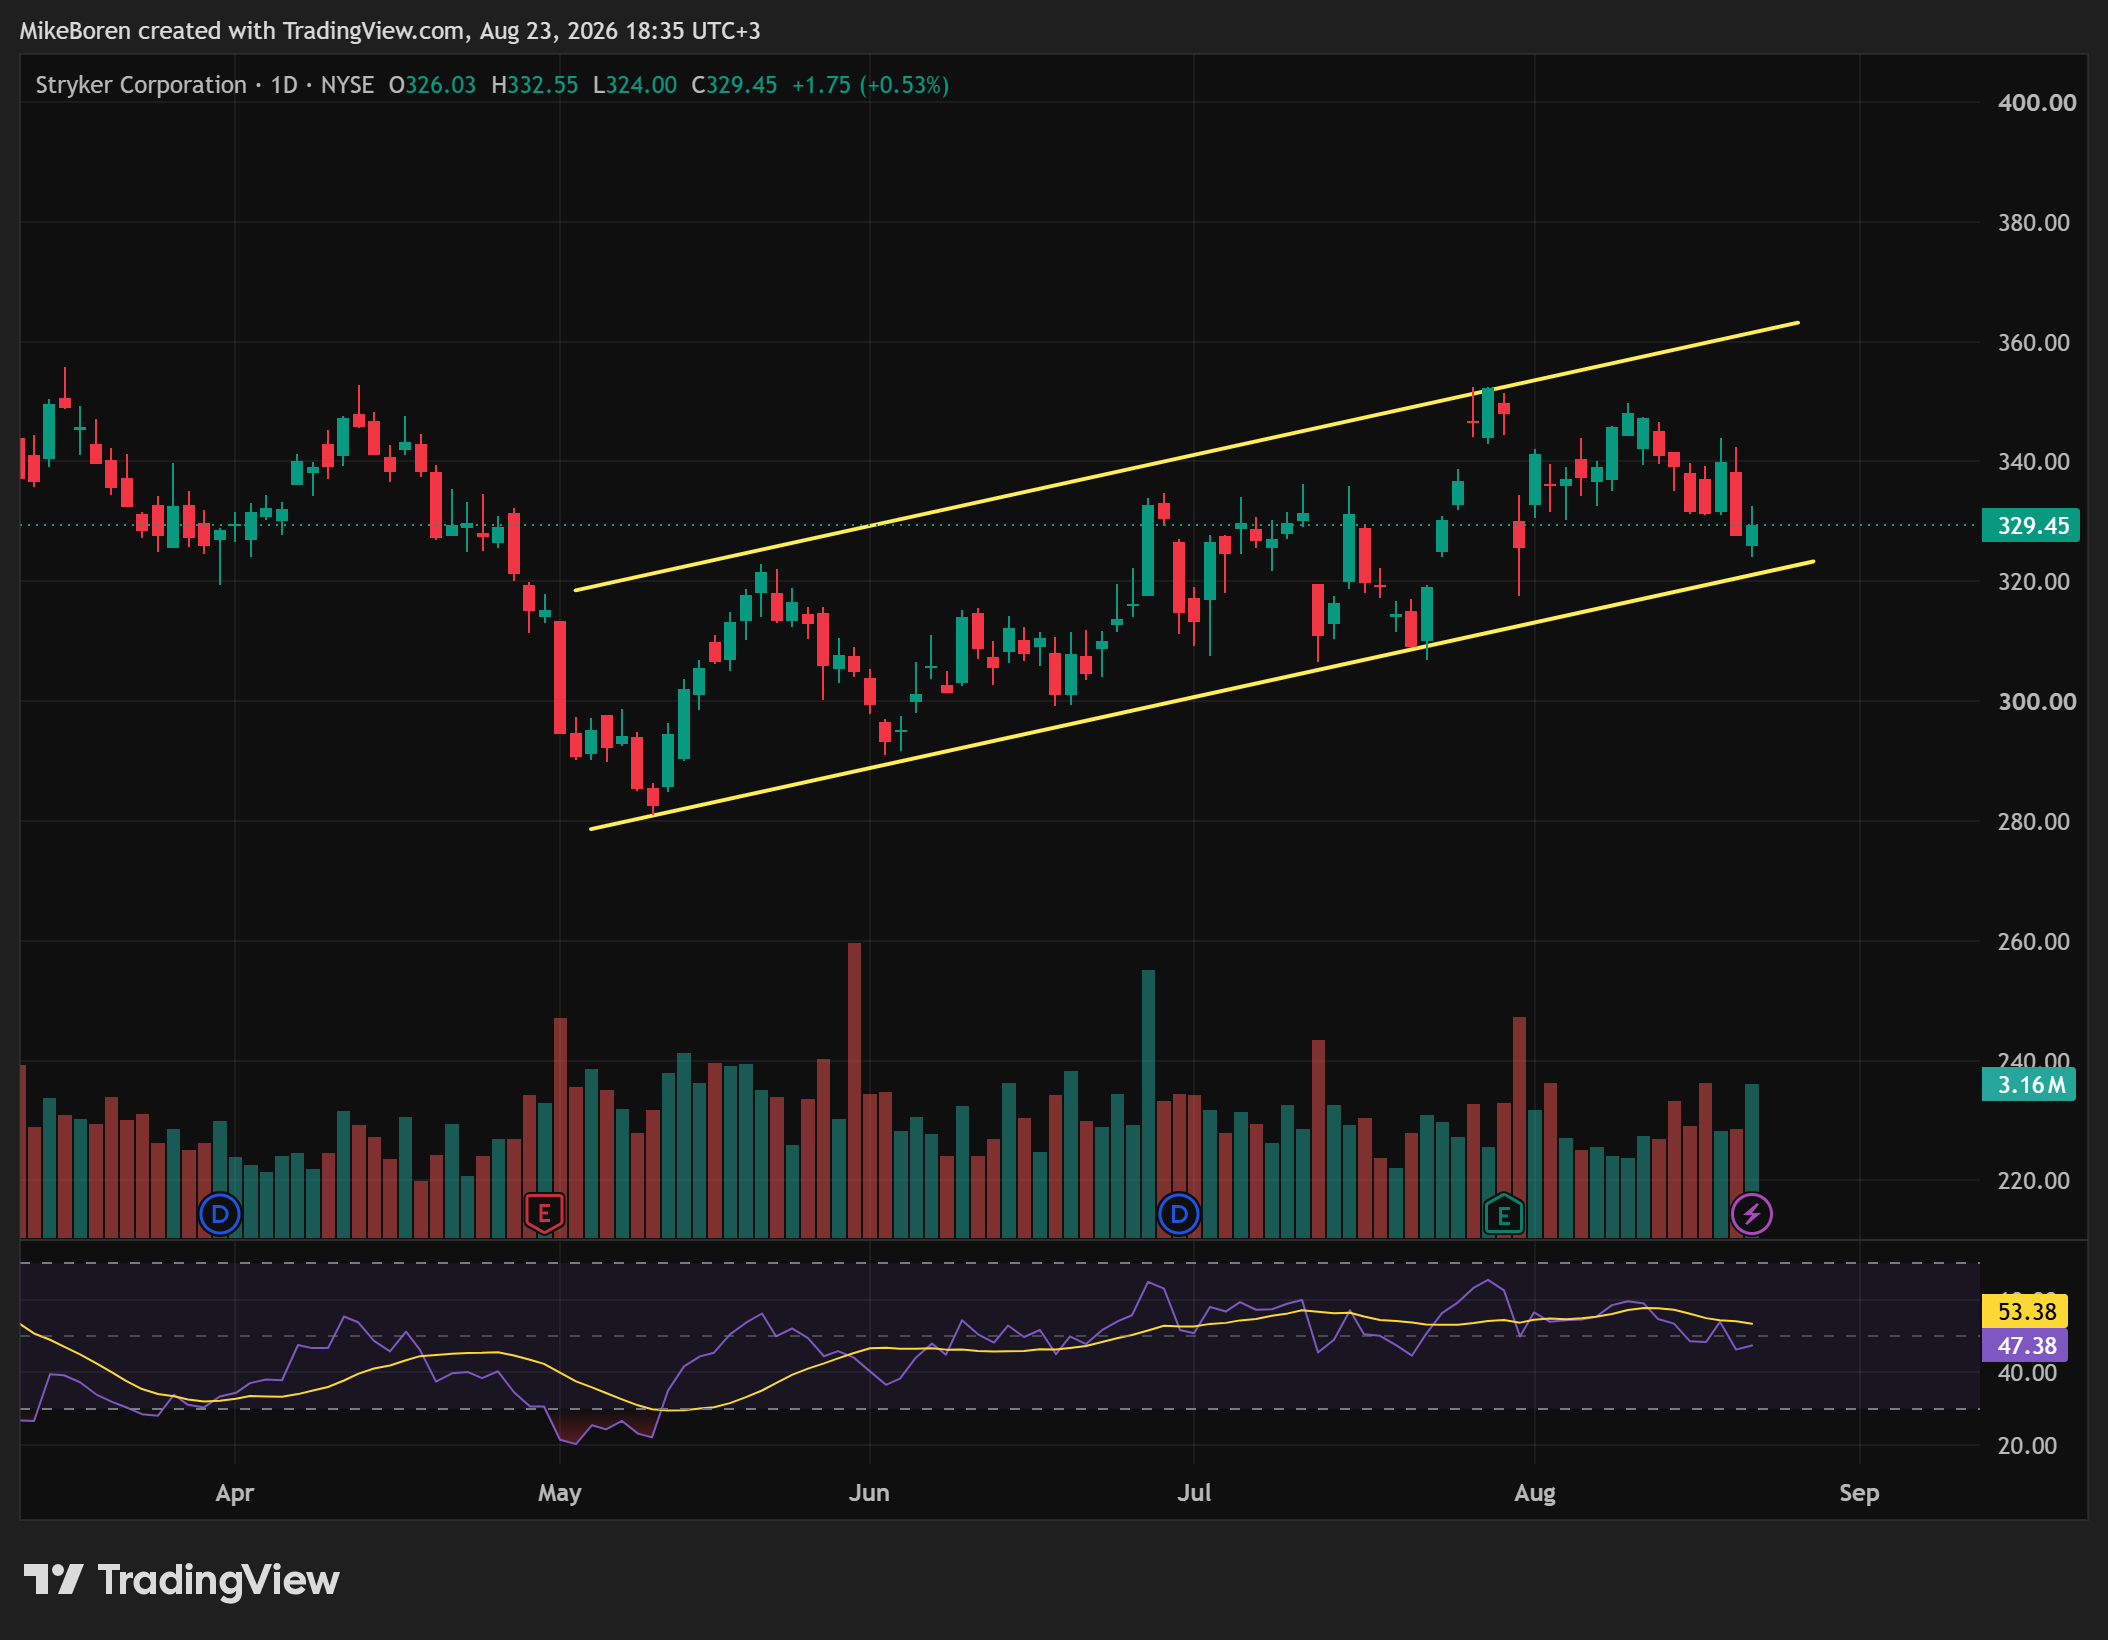Click the "May" date axis label

click(559, 1493)
